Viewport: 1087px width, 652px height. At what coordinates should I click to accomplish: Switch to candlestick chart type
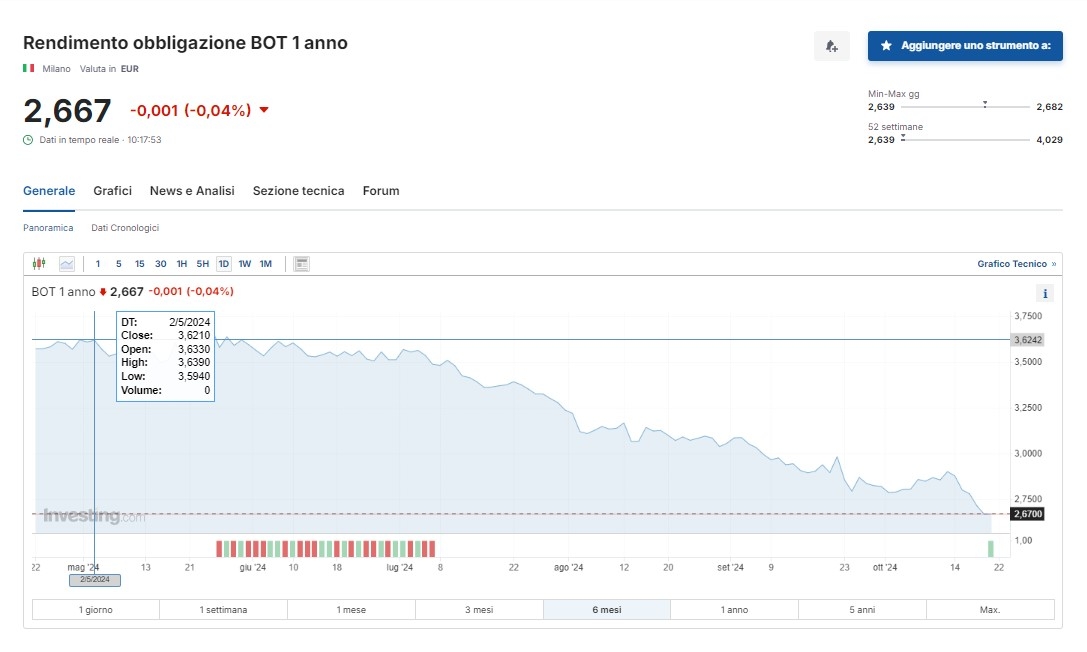[39, 264]
